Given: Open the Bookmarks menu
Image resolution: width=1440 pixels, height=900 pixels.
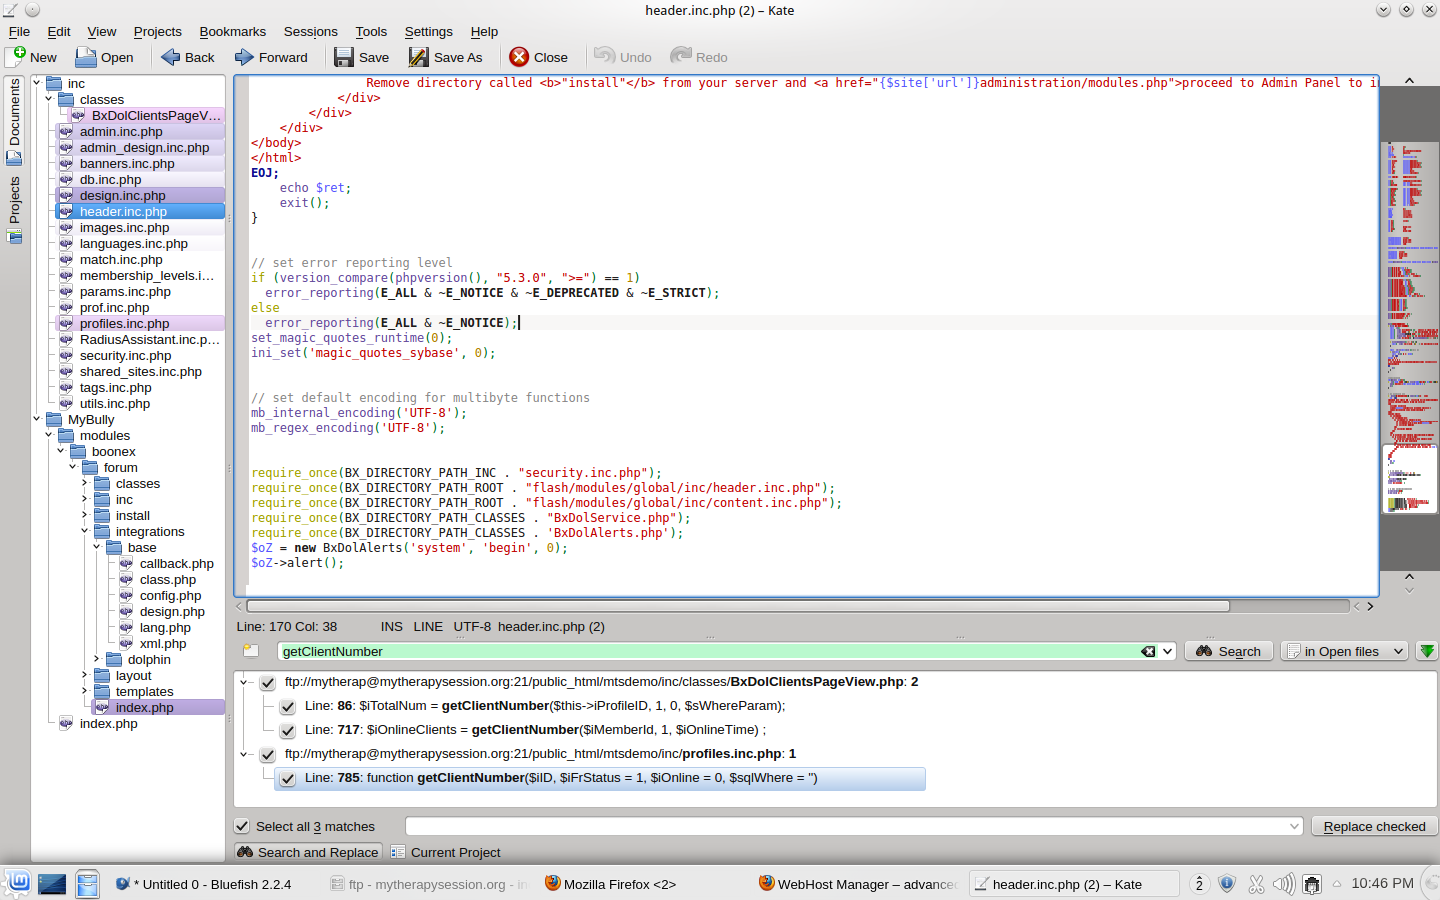Looking at the screenshot, I should point(232,32).
